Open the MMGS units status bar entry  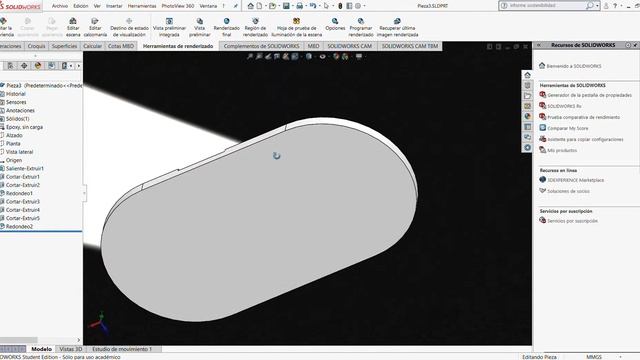[x=594, y=357]
